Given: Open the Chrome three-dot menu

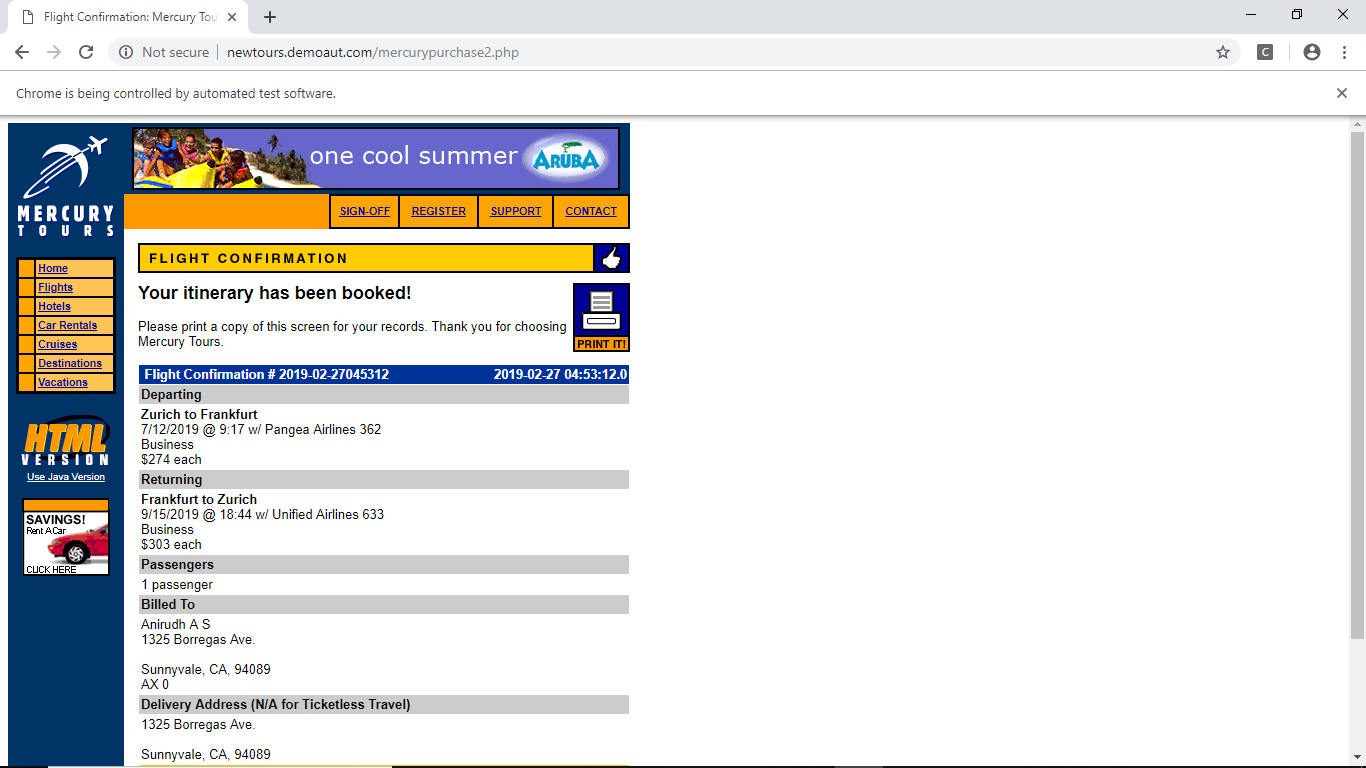Looking at the screenshot, I should 1343,52.
